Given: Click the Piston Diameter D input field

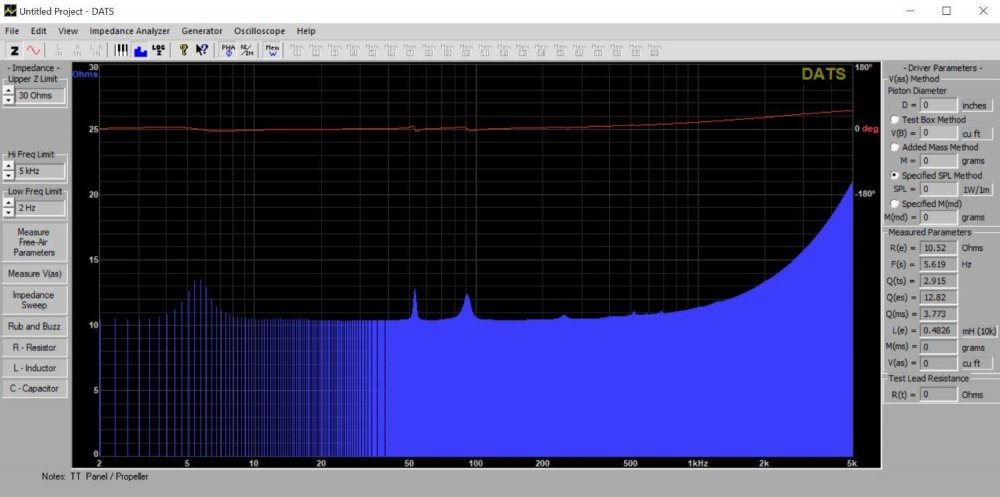Looking at the screenshot, I should tap(939, 104).
